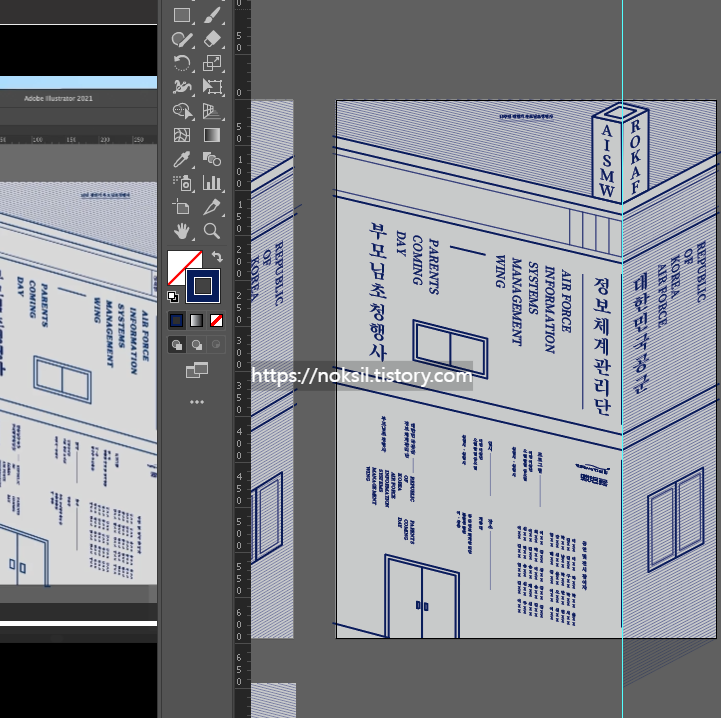Choose the Artboard tool
This screenshot has height=718, width=721.
click(182, 207)
